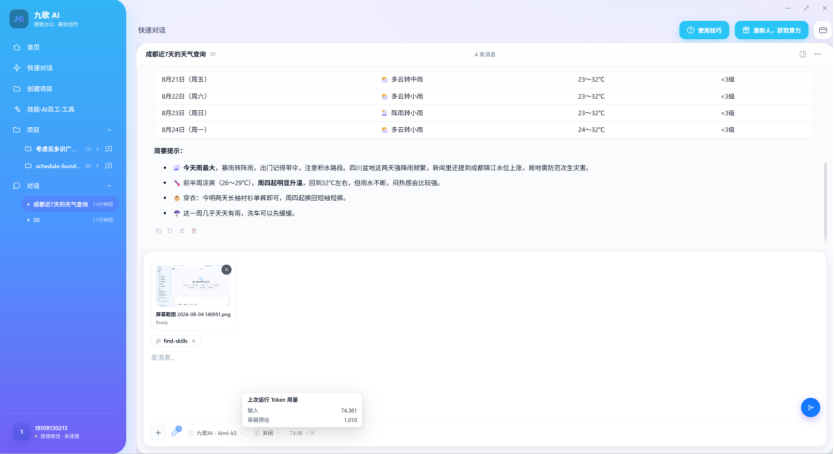Click the branch icon under reply

pyautogui.click(x=182, y=231)
